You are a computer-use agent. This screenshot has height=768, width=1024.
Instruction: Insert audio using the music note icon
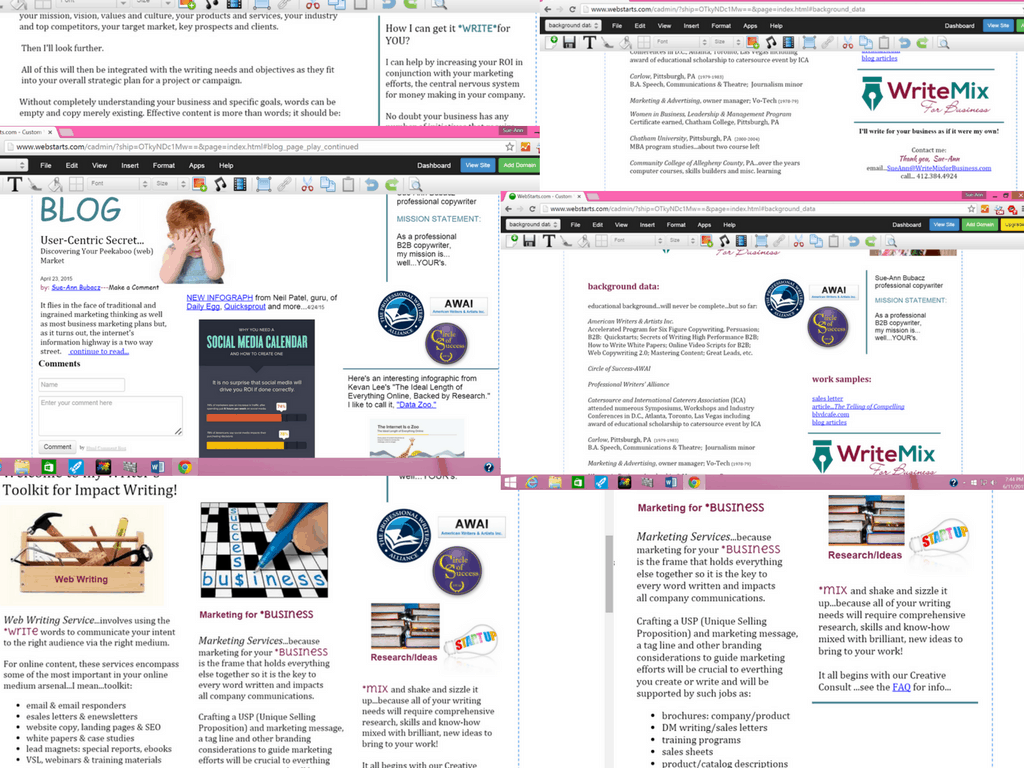tap(218, 185)
